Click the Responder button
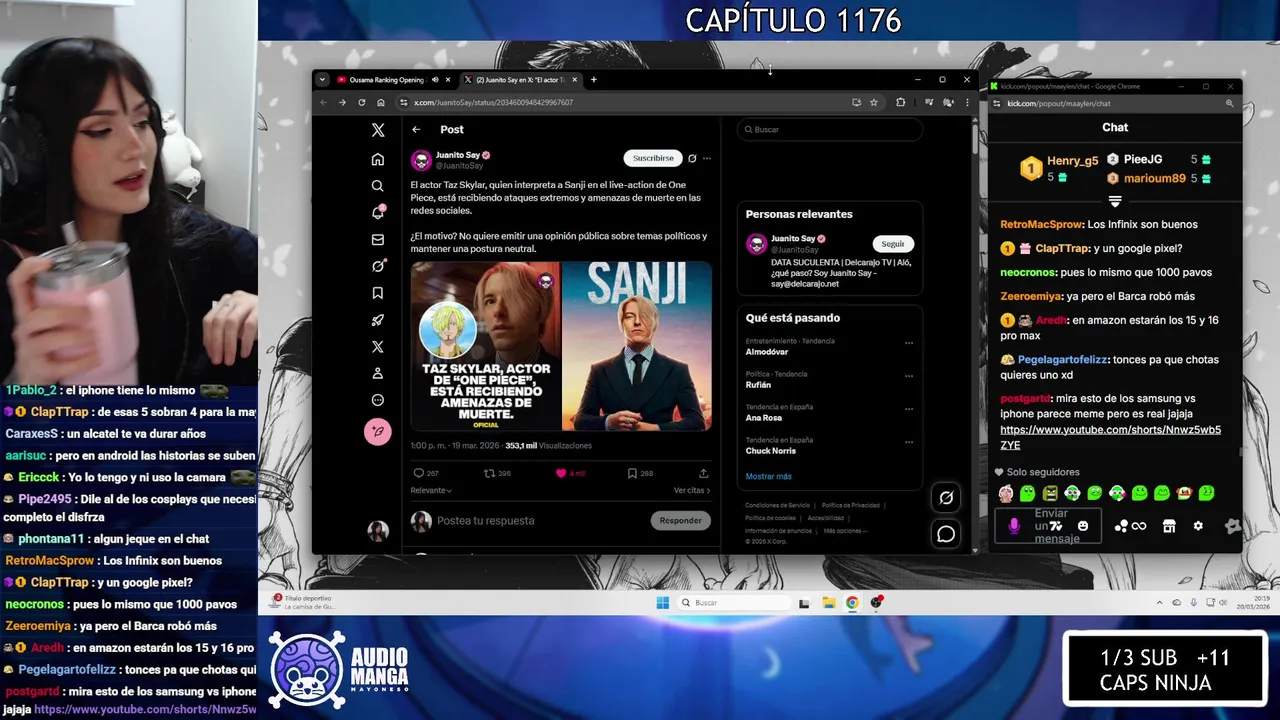The image size is (1280, 720). pos(680,520)
